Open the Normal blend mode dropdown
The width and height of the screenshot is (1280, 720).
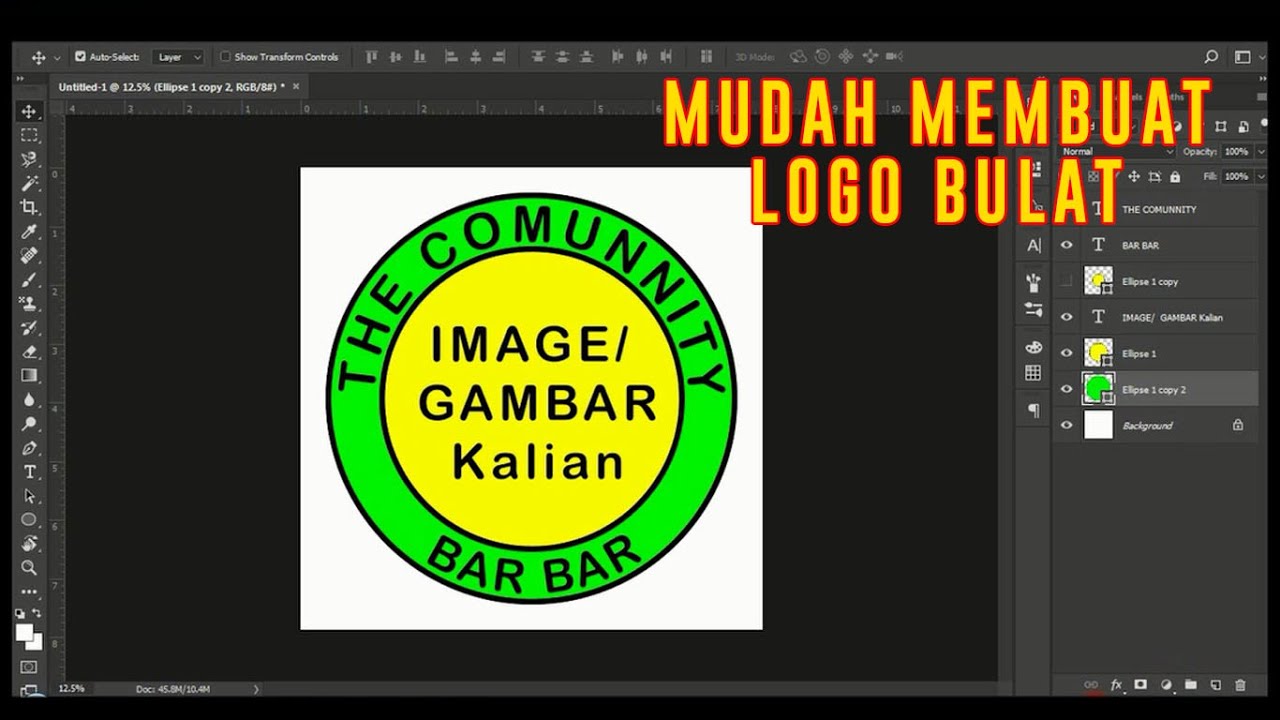point(1116,152)
